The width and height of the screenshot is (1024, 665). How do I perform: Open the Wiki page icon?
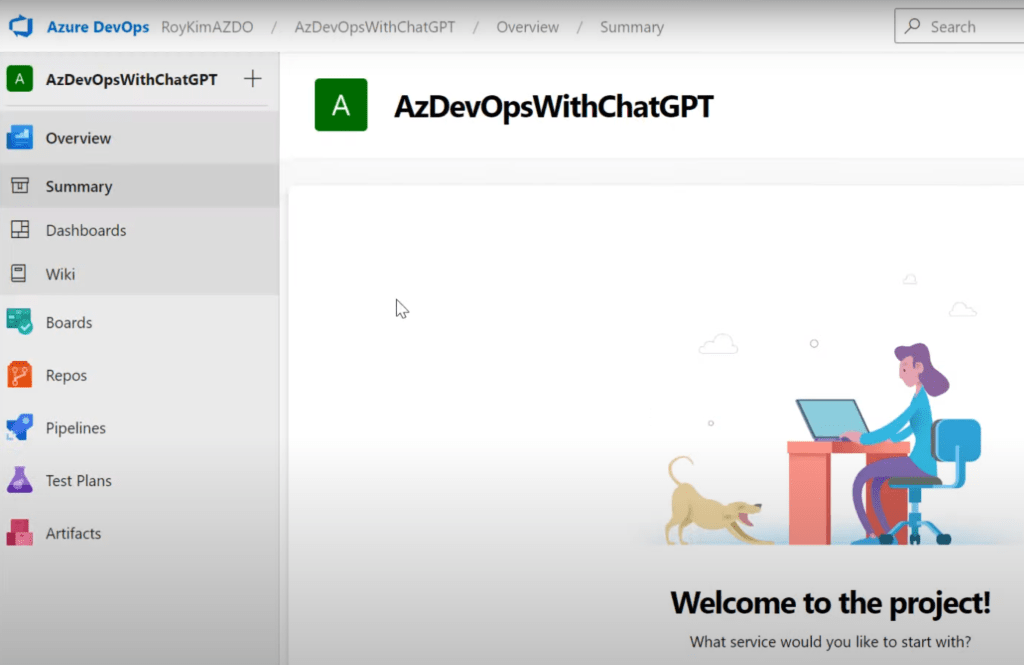(x=19, y=274)
